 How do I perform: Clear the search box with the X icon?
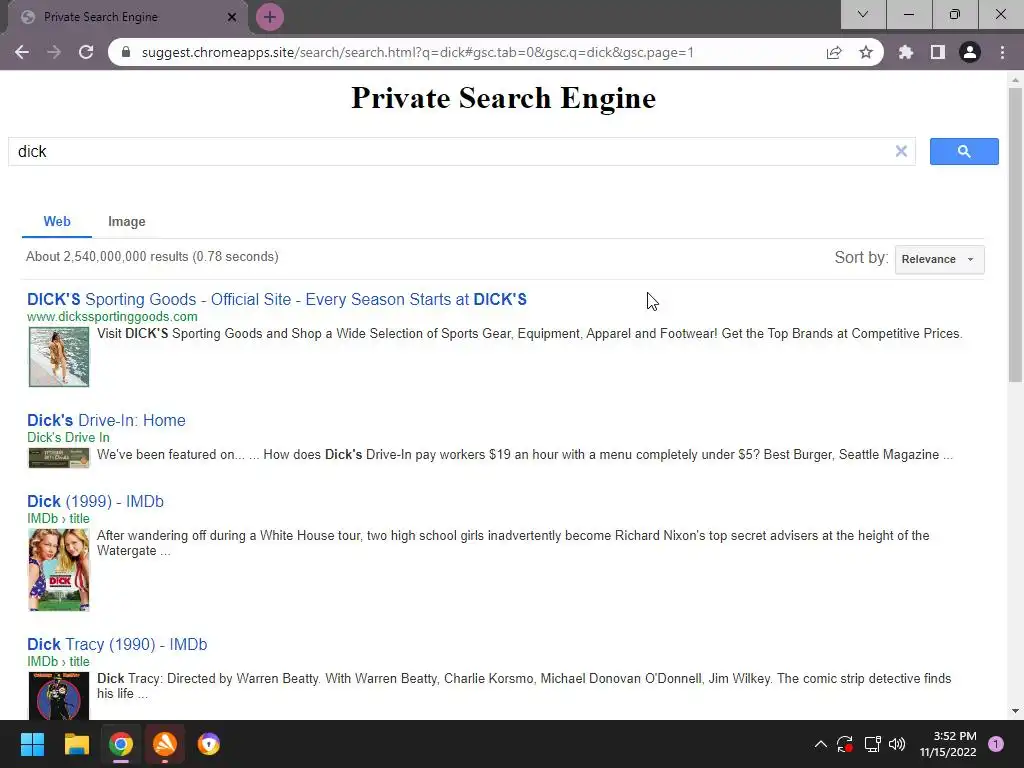[x=901, y=152]
